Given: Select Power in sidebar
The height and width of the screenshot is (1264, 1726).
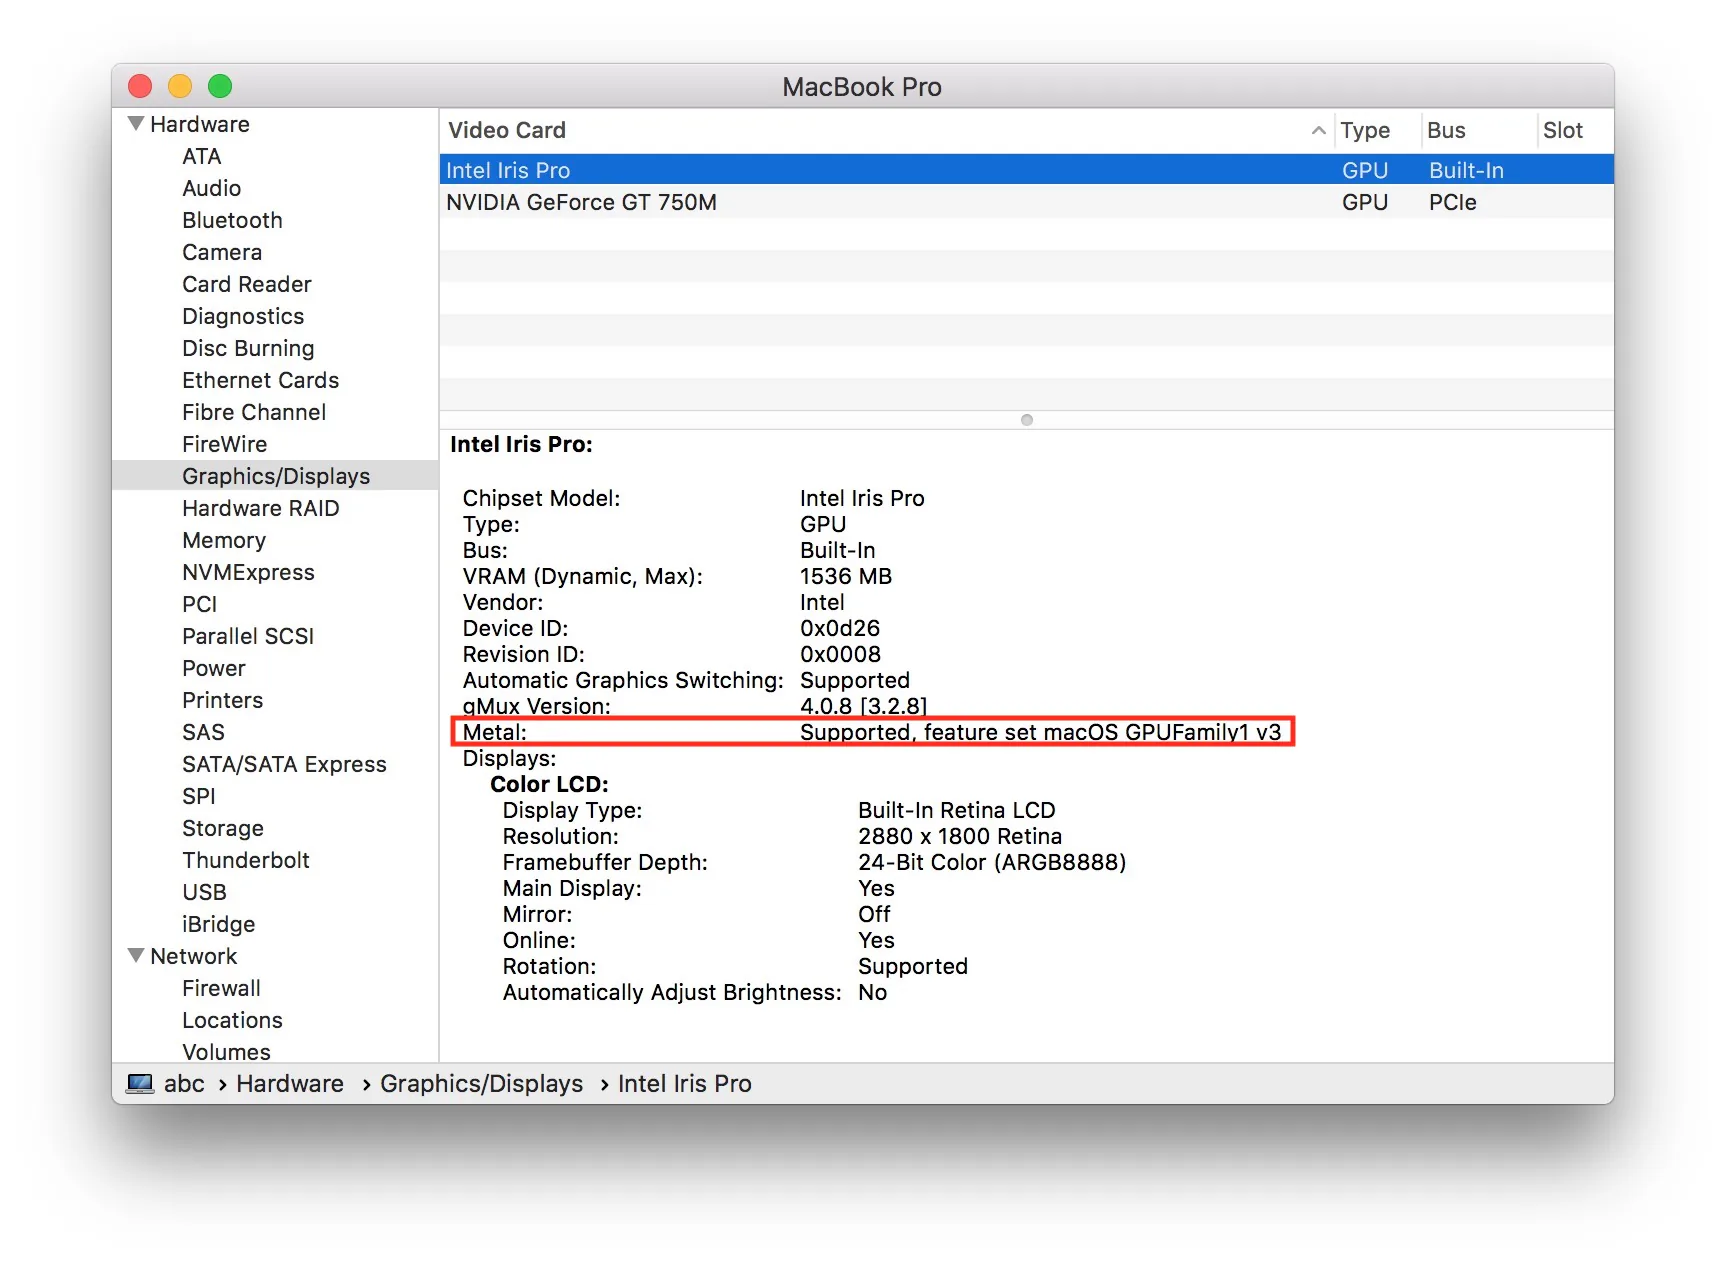Looking at the screenshot, I should tap(213, 668).
